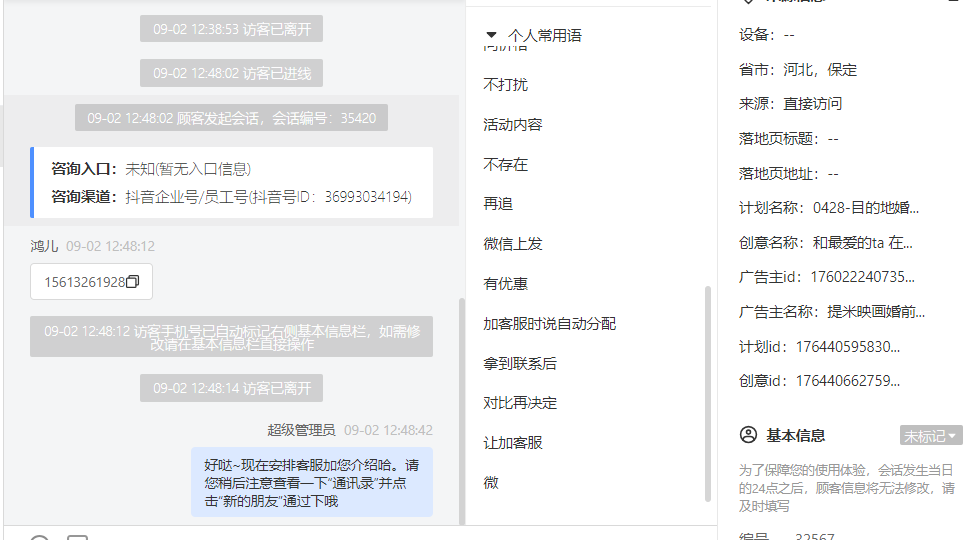Select quick phrase 有优惠

click(505, 284)
